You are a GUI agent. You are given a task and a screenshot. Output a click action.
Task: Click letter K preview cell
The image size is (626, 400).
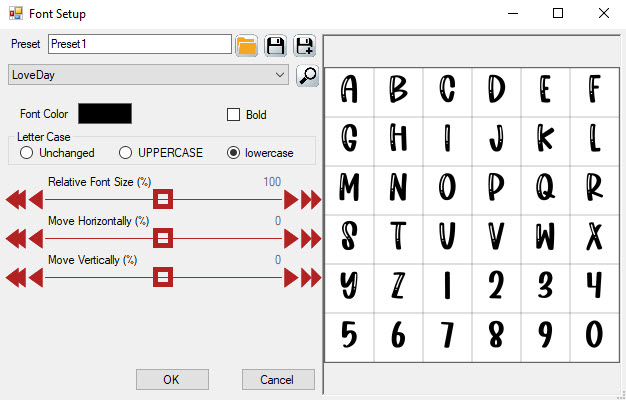pos(545,141)
